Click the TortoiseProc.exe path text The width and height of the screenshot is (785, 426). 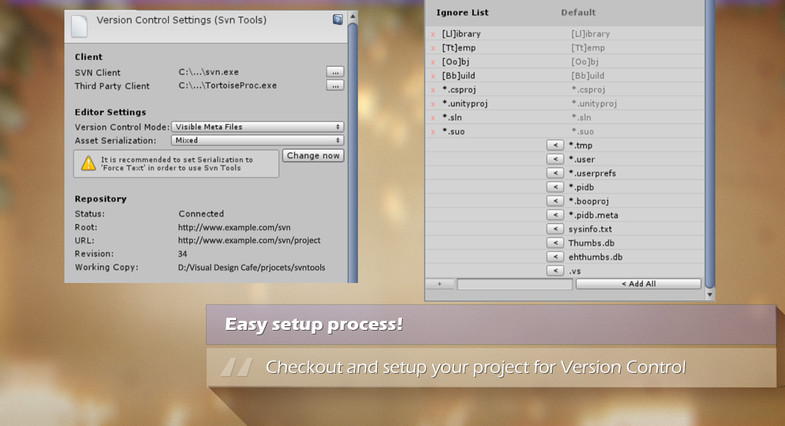[228, 86]
